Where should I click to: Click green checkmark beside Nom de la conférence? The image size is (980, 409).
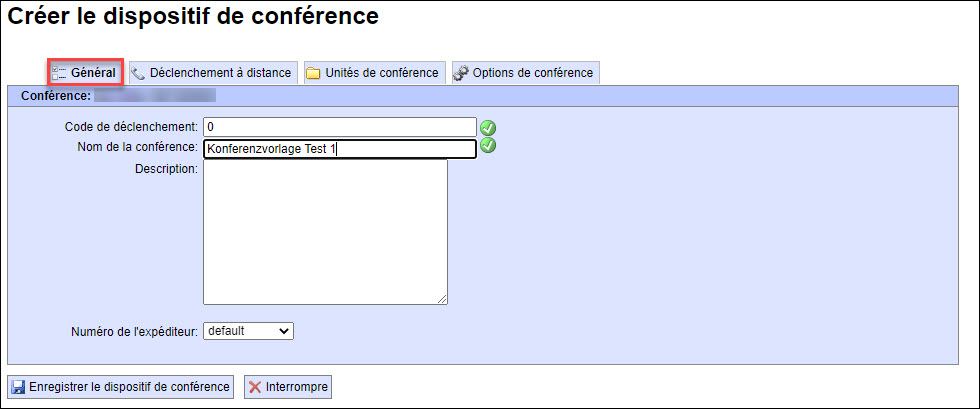tap(488, 146)
